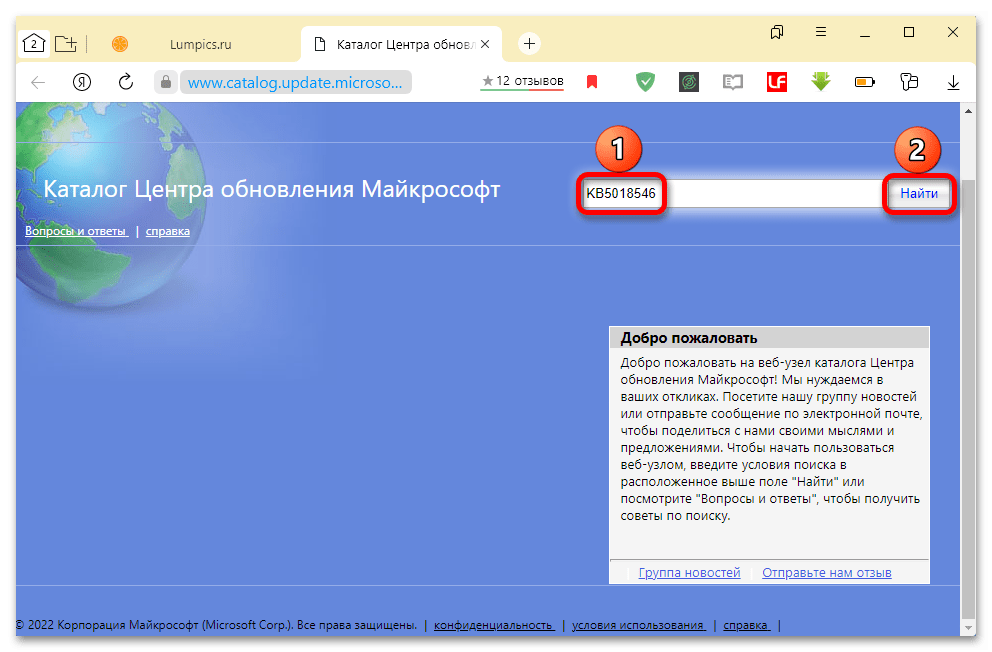Click the red LF extension icon
The width and height of the screenshot is (992, 652).
tap(777, 82)
